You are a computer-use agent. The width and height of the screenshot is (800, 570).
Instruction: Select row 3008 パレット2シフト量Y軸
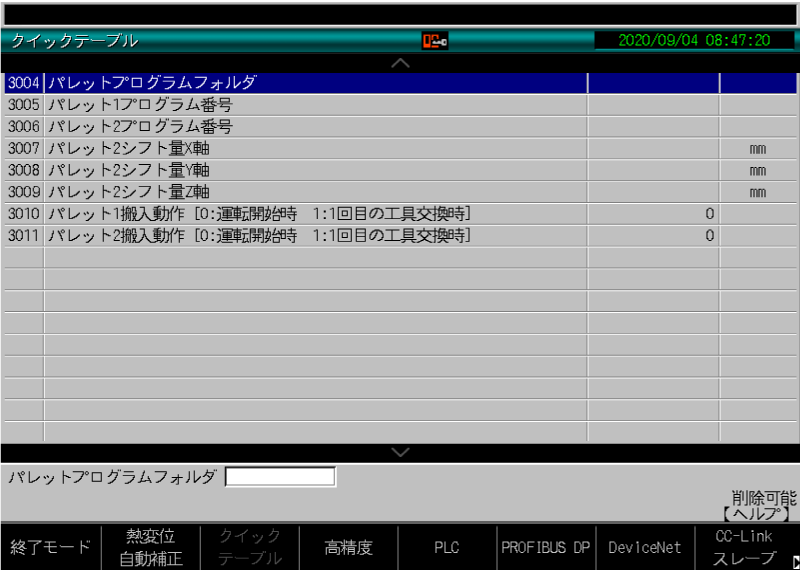401,170
